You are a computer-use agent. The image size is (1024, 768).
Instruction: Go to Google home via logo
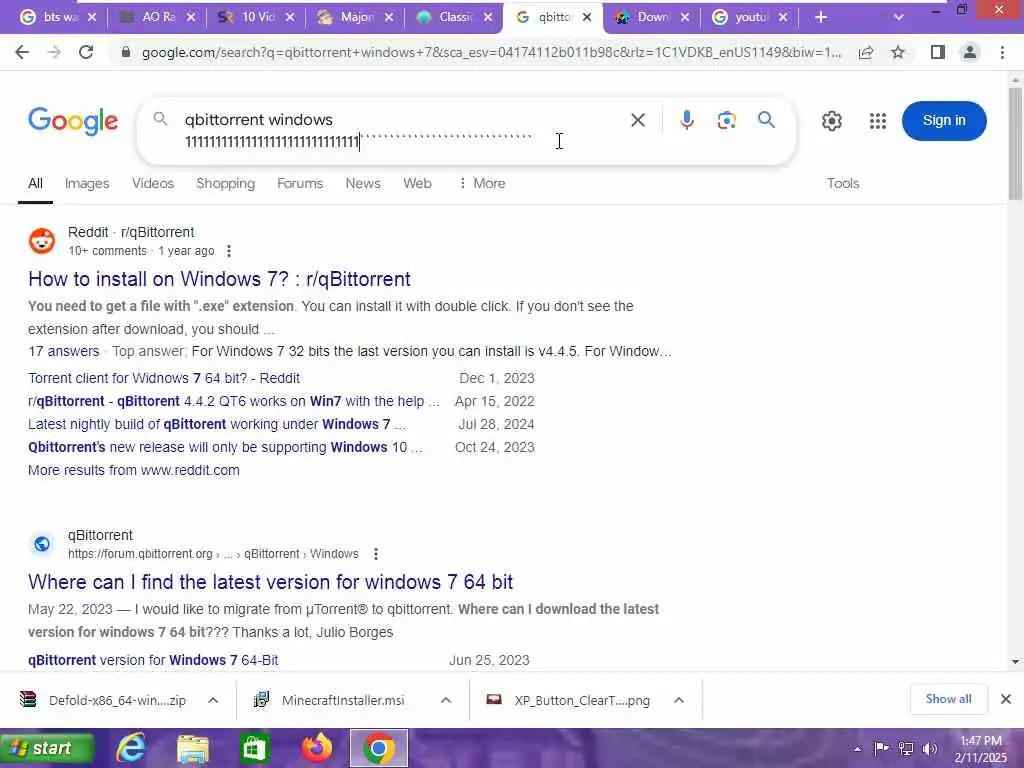73,121
